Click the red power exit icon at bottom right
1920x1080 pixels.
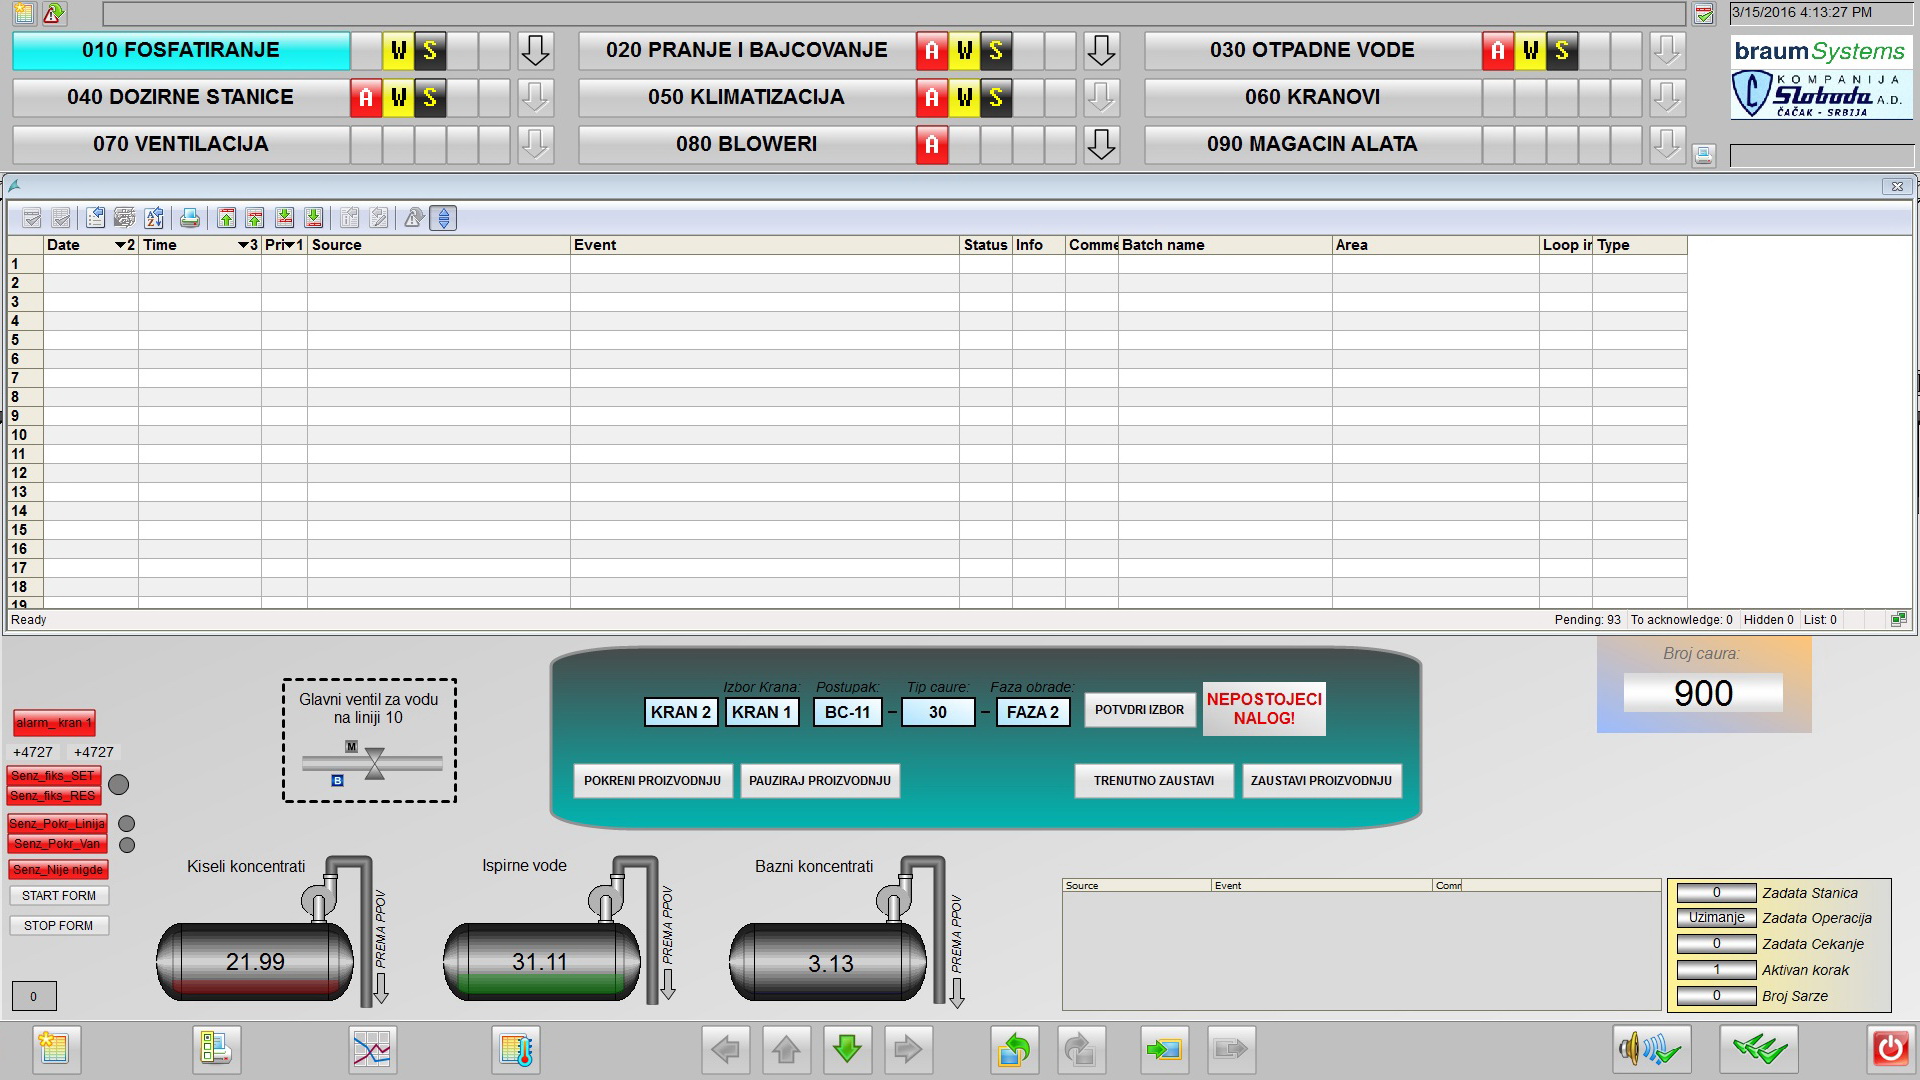[x=1888, y=1050]
